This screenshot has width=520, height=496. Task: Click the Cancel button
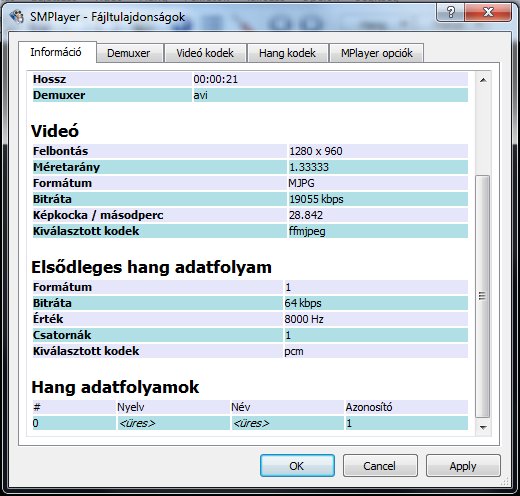[x=380, y=466]
